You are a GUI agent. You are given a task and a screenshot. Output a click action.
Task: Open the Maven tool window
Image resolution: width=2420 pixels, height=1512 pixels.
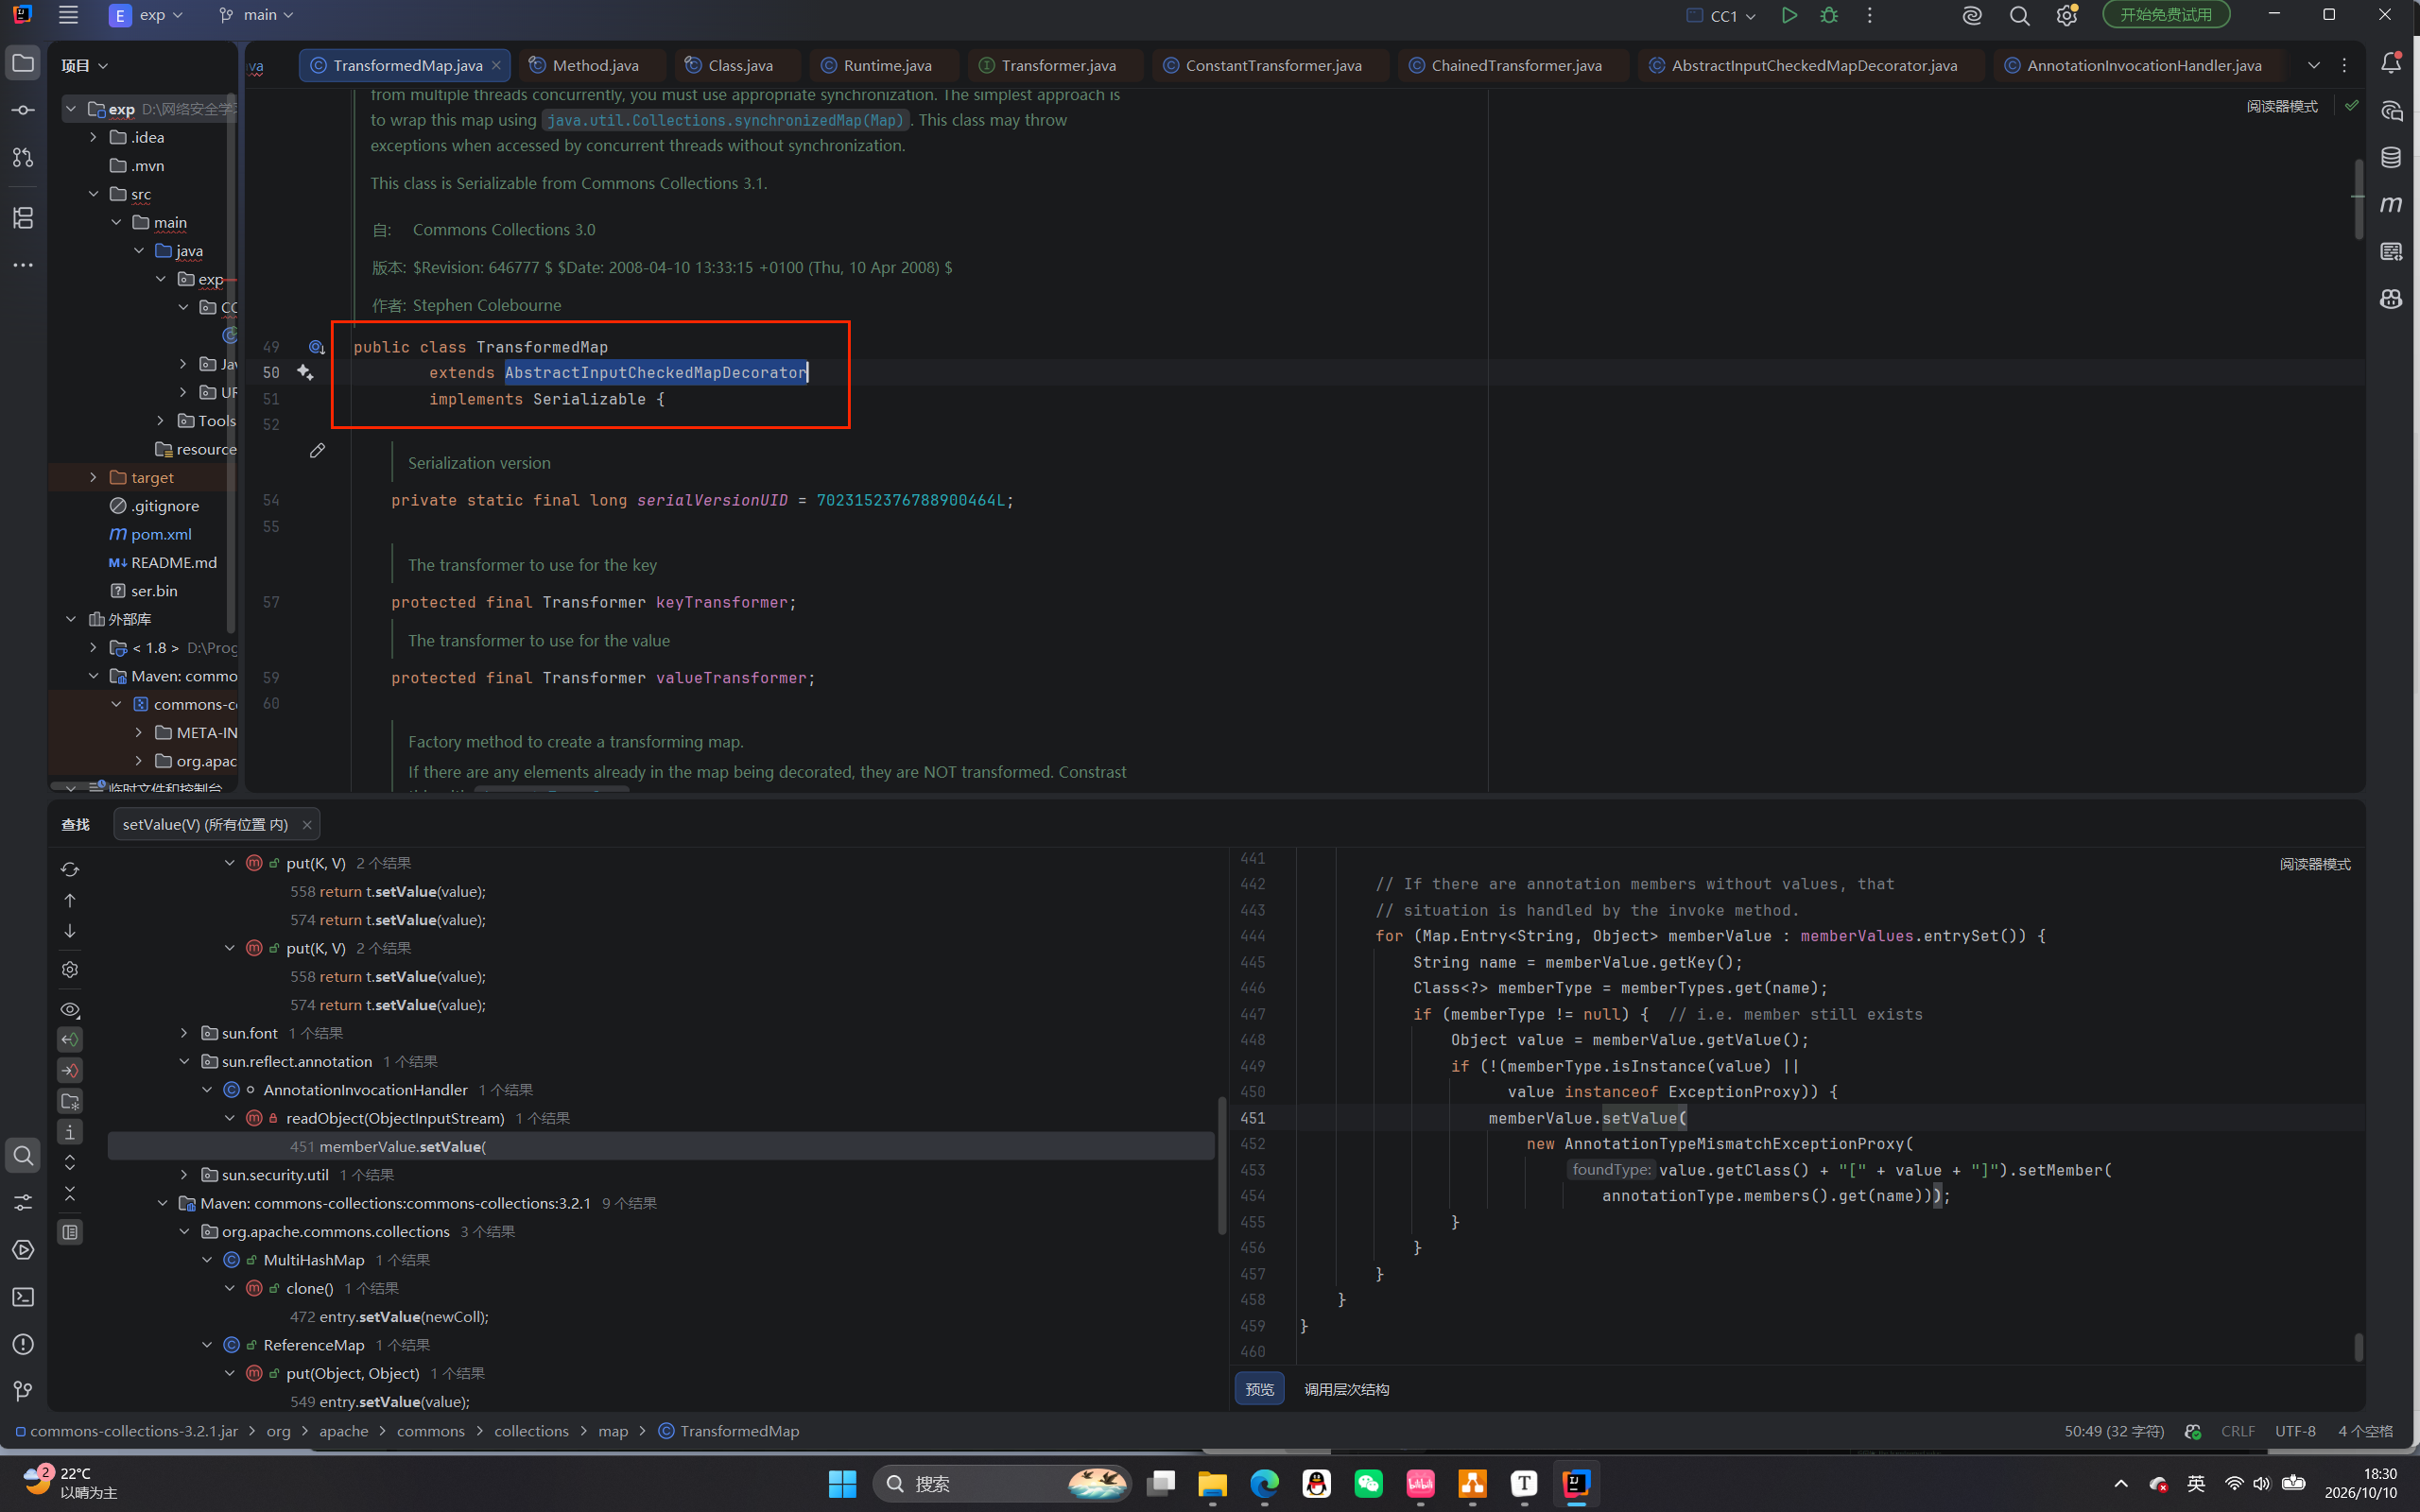[x=2391, y=204]
